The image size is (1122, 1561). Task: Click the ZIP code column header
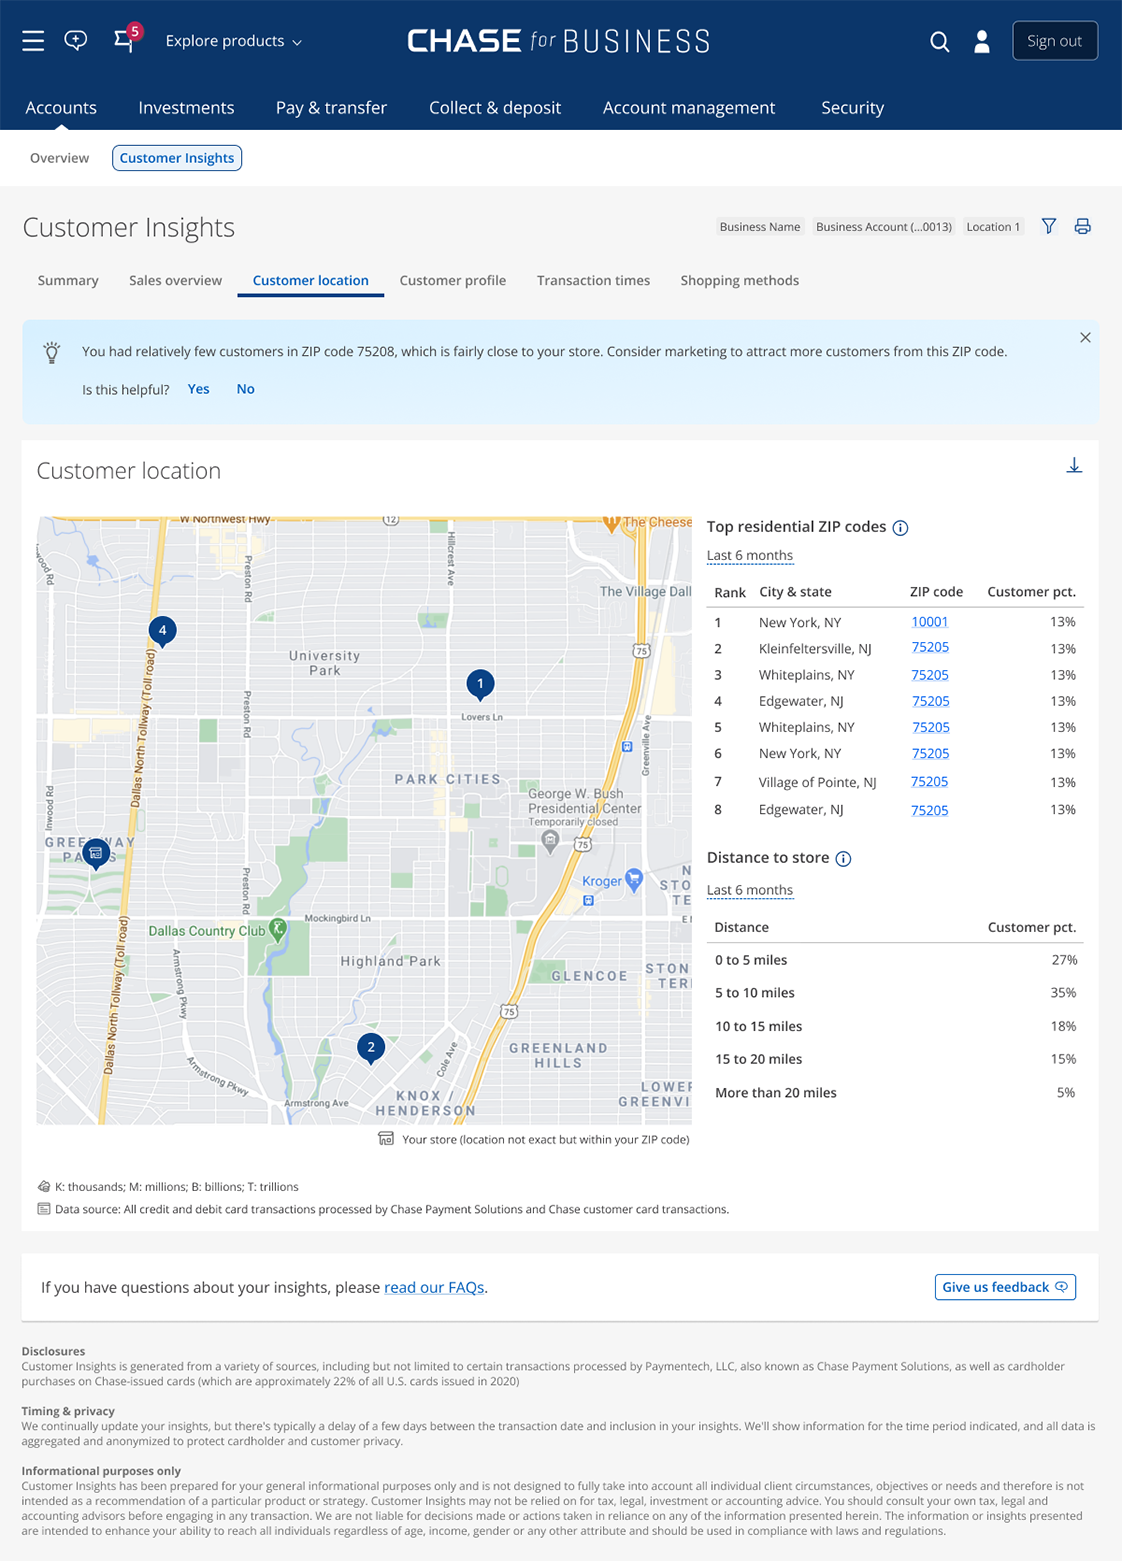point(936,592)
